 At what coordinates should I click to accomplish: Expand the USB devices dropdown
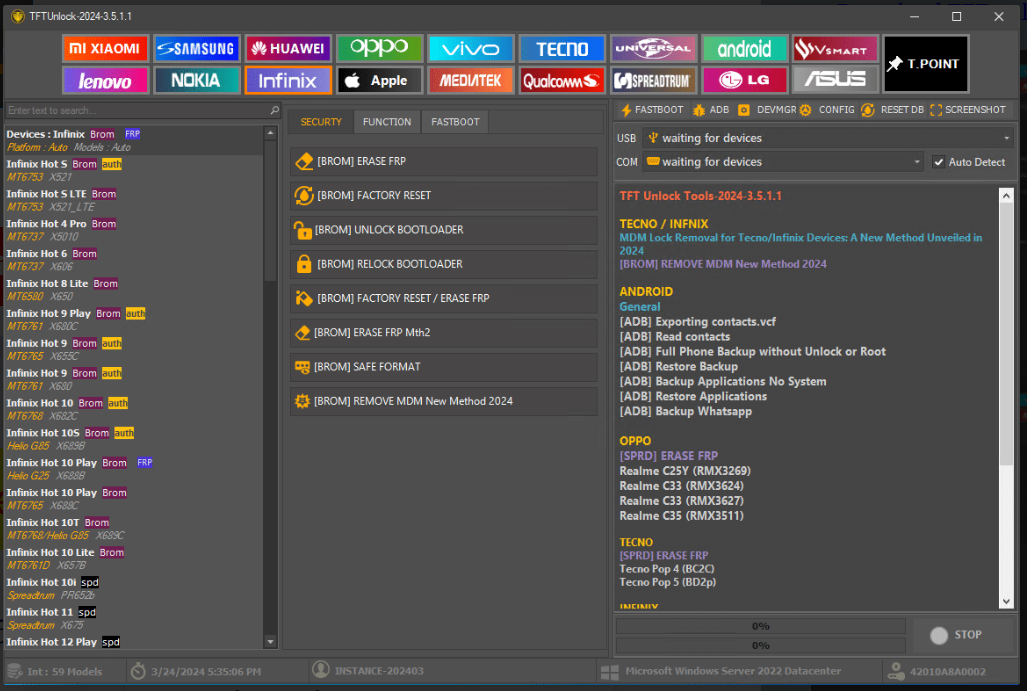click(1006, 138)
